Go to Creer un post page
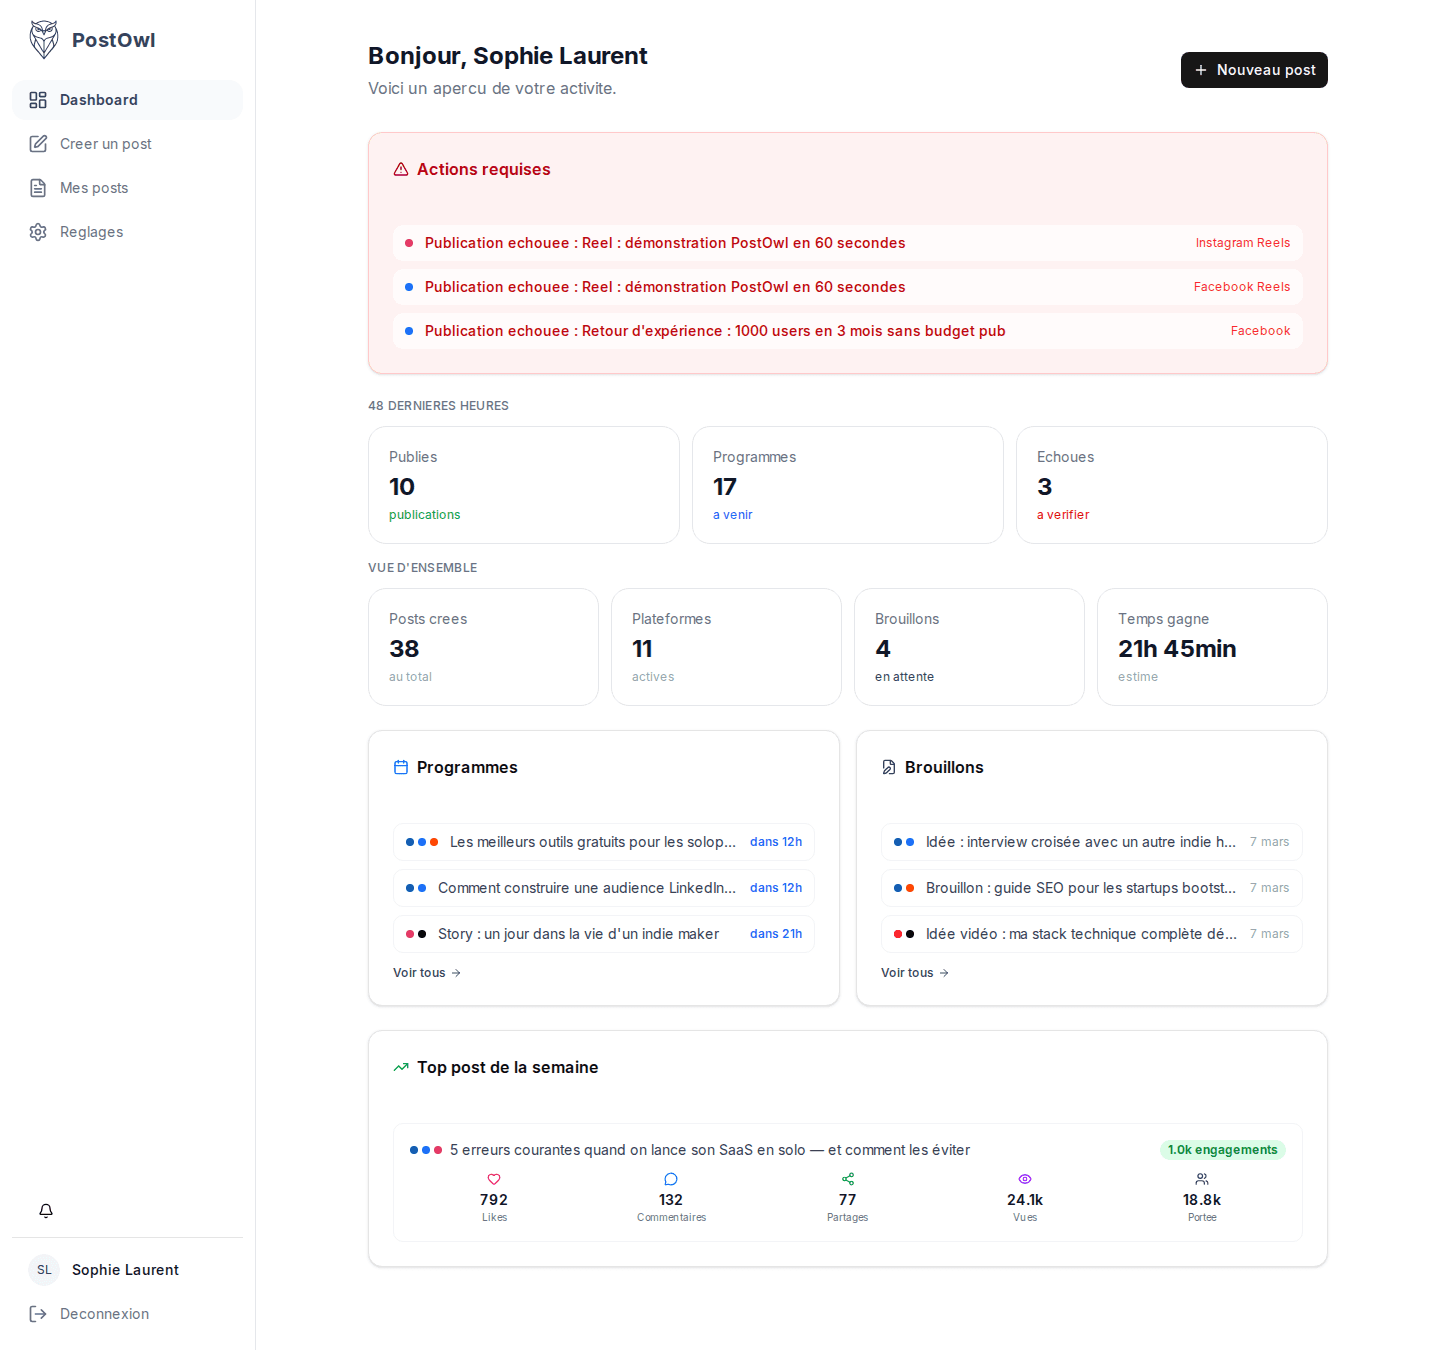Viewport: 1440px width, 1350px height. [x=105, y=144]
